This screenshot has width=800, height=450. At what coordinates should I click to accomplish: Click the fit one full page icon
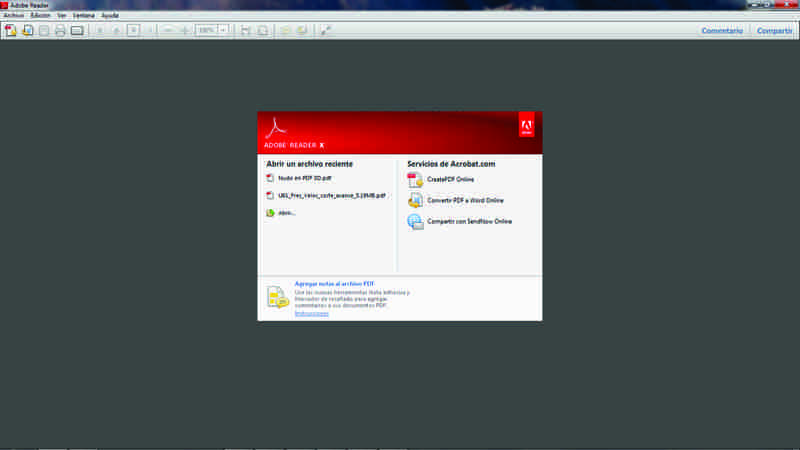[263, 31]
